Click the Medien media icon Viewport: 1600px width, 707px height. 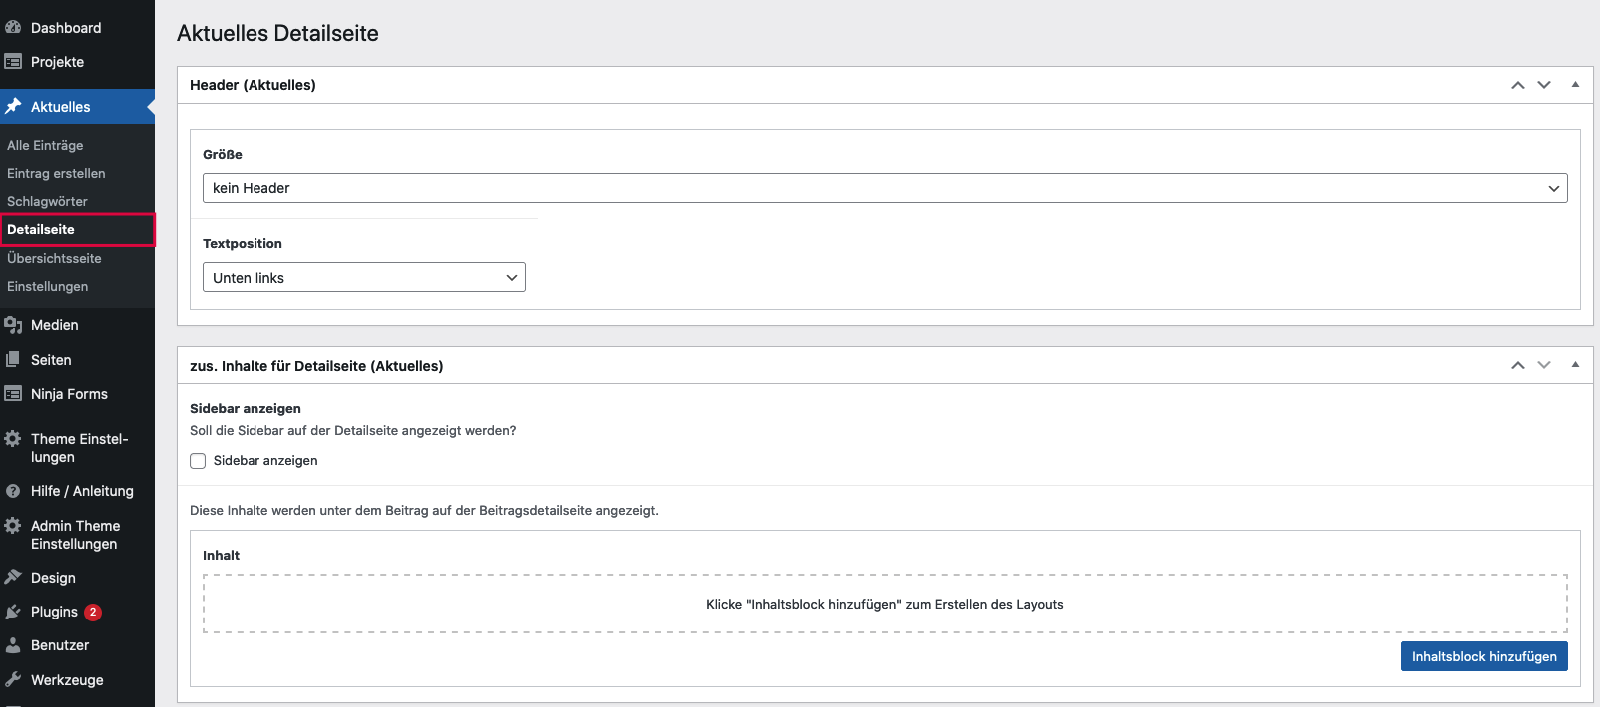point(13,325)
